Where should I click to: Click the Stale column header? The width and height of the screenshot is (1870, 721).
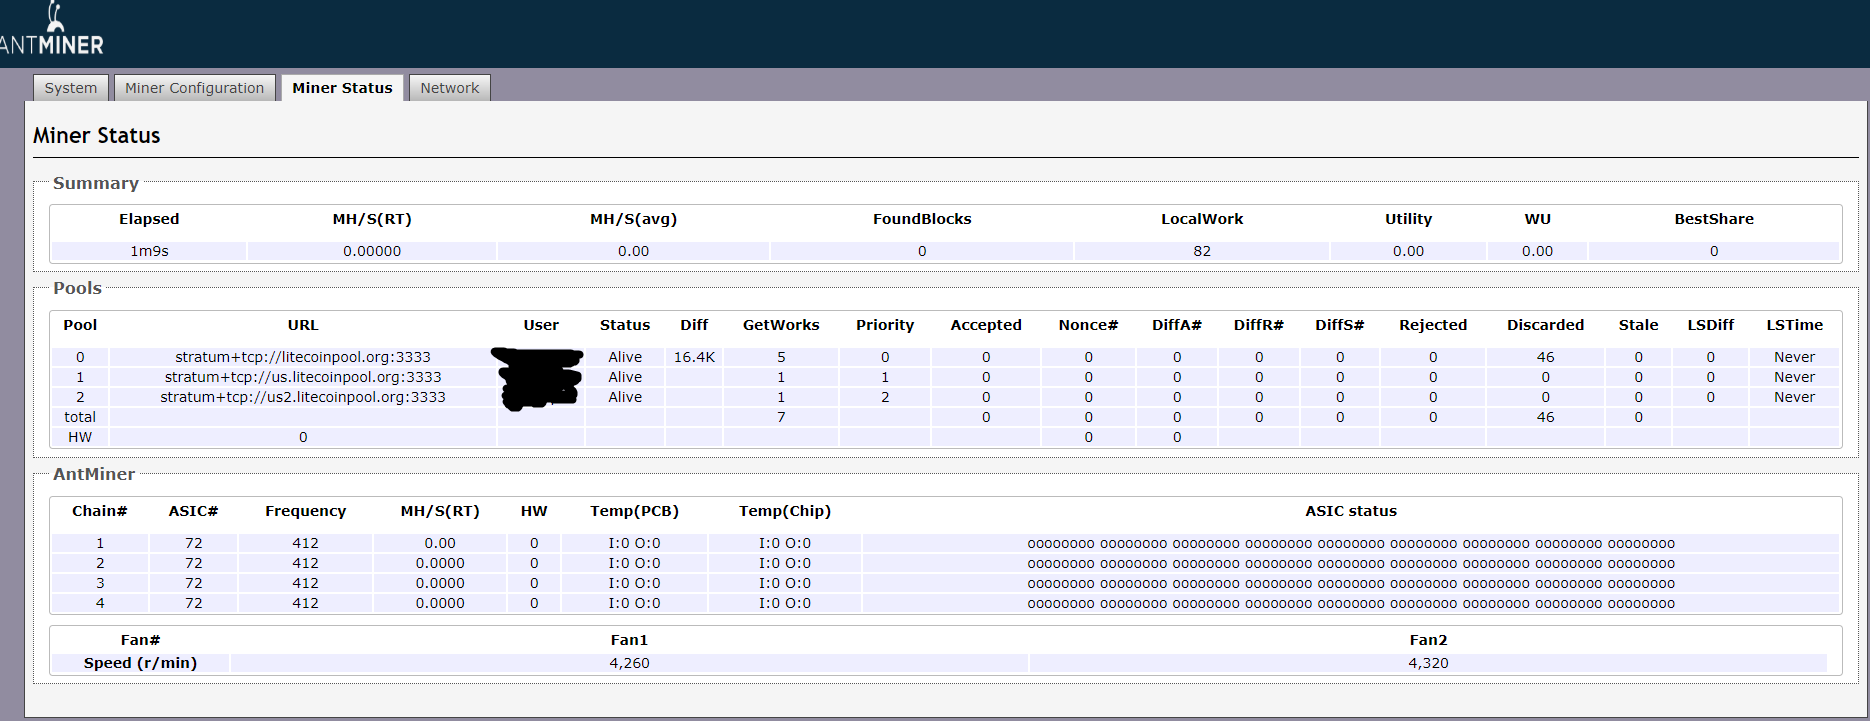point(1638,325)
